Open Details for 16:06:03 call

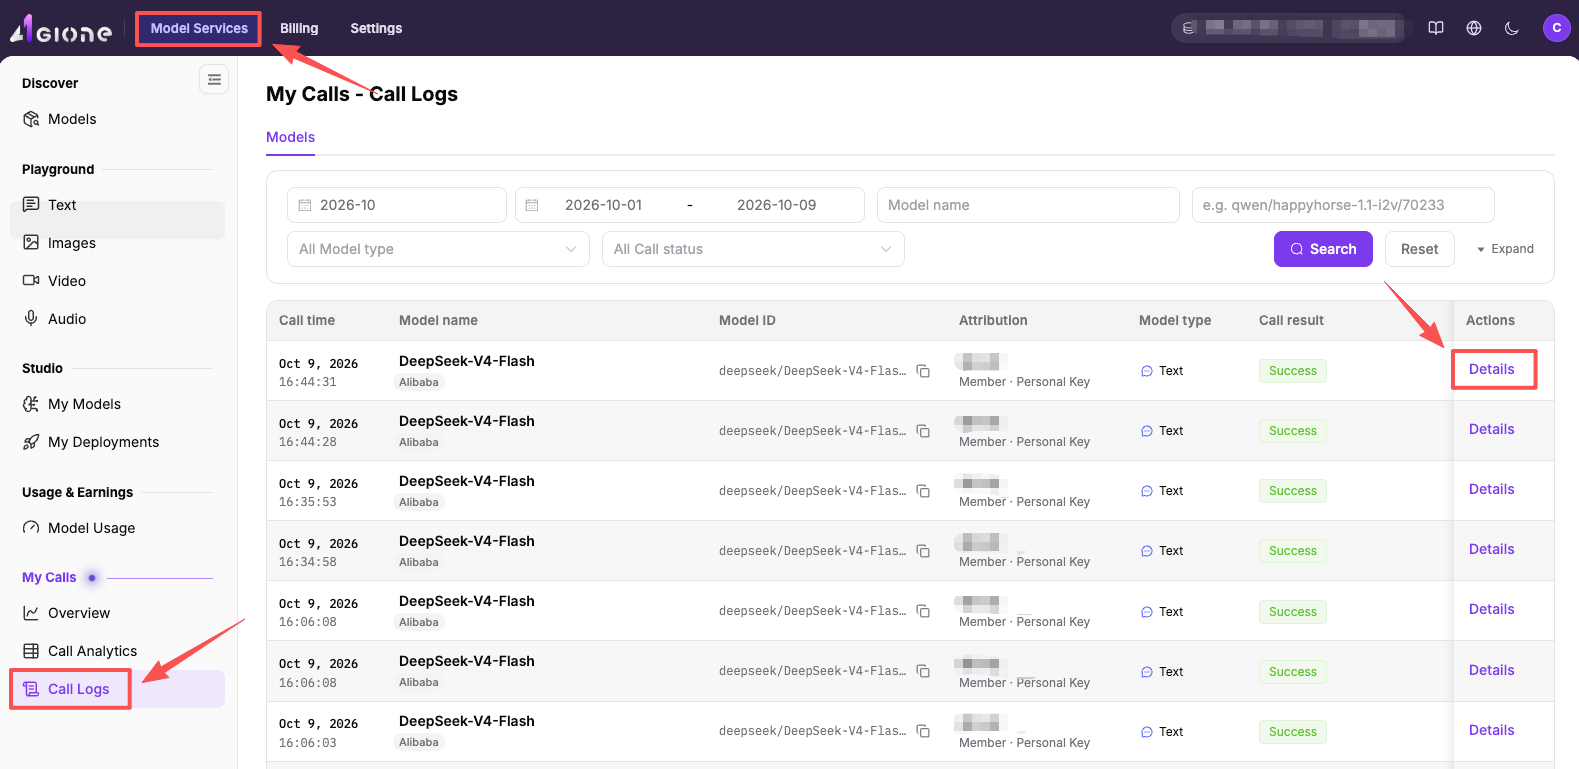coord(1492,730)
